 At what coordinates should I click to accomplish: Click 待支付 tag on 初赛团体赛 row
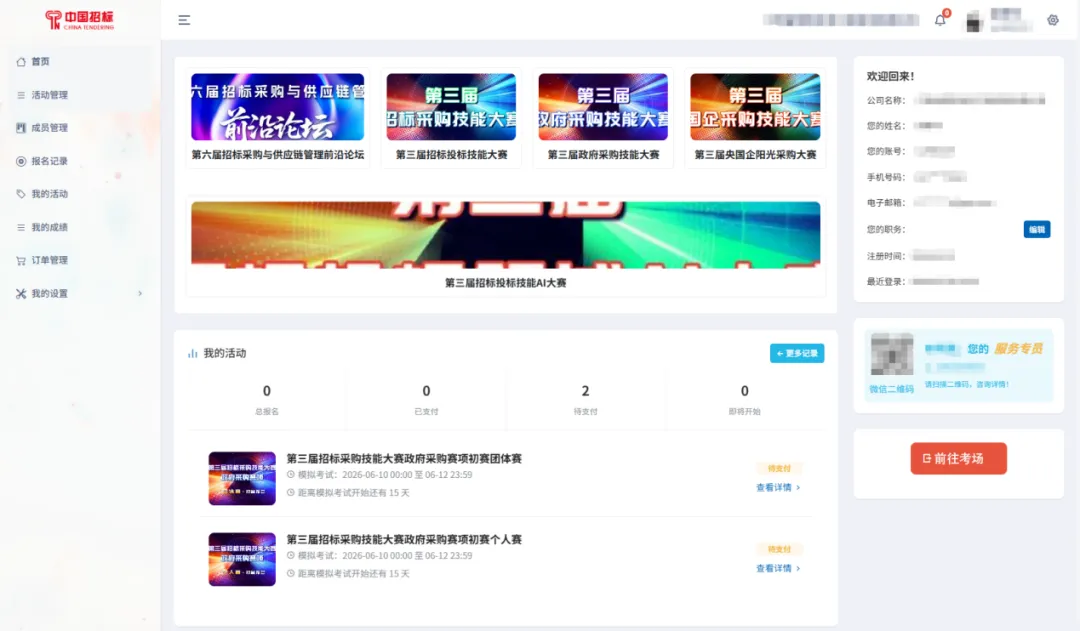[779, 468]
